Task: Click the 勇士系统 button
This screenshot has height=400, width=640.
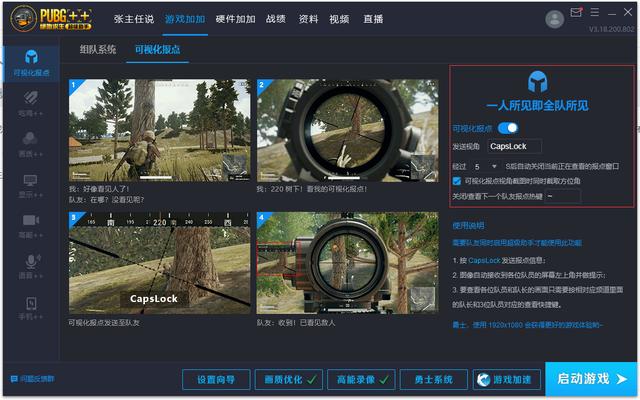Action: pos(433,380)
